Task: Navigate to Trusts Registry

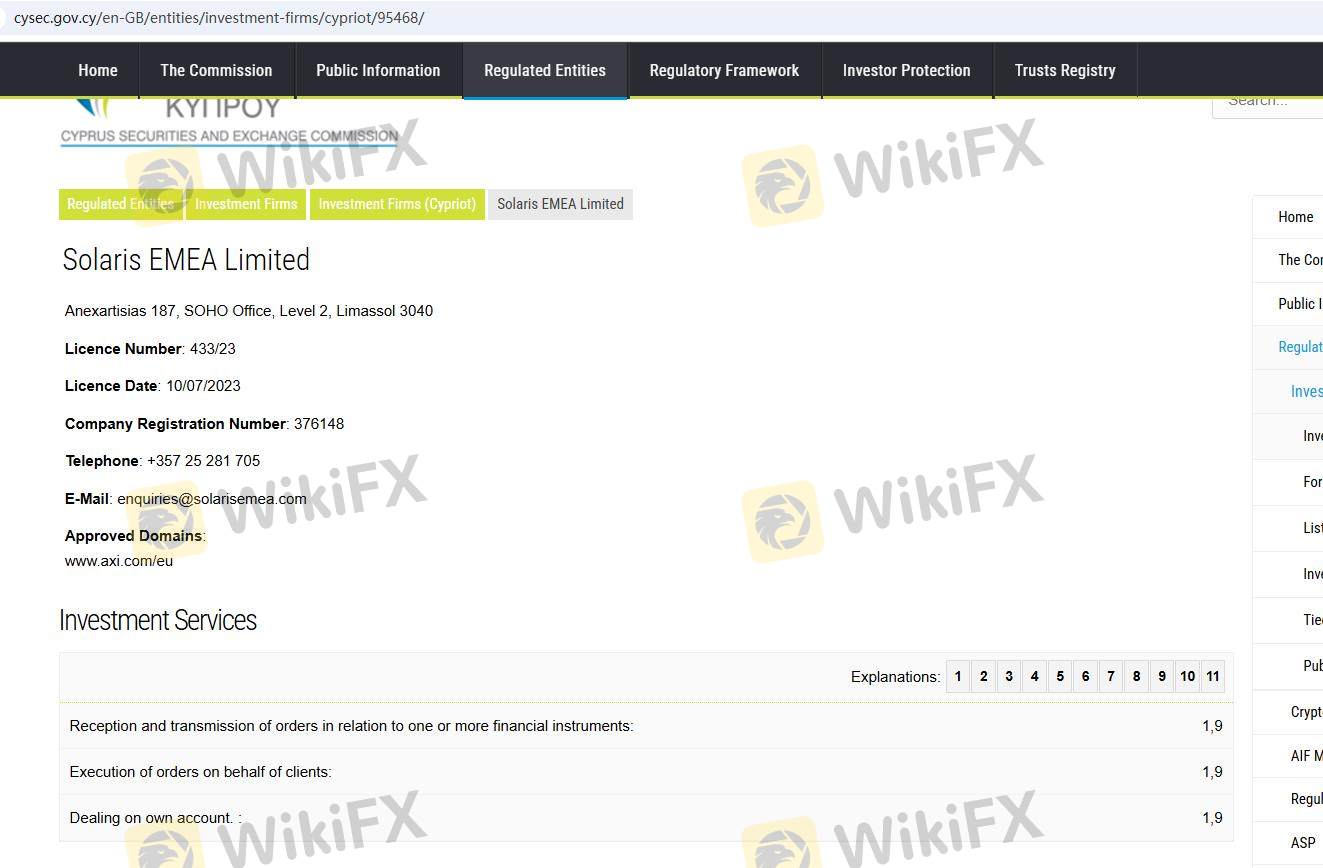Action: (1064, 70)
